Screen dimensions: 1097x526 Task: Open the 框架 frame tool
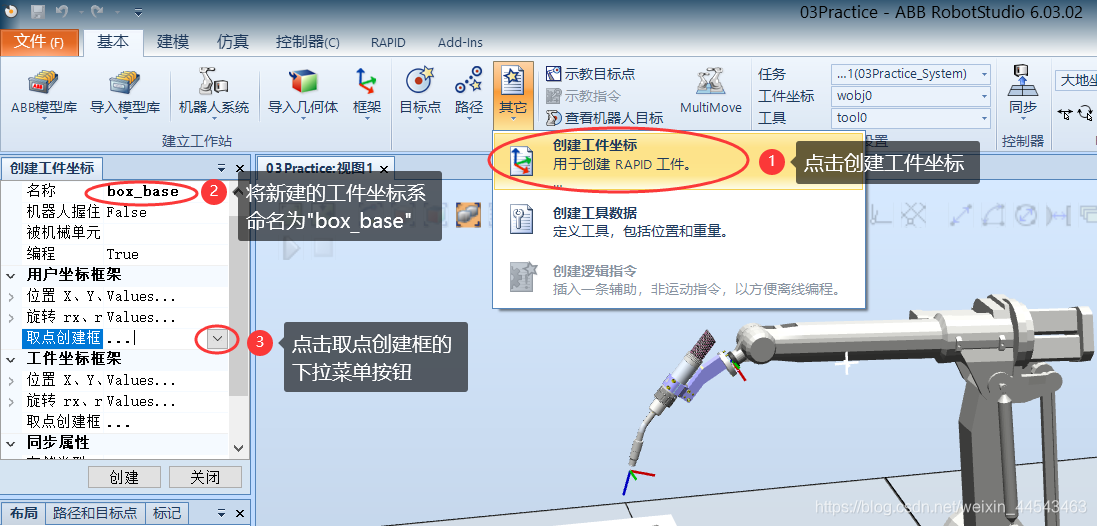click(x=367, y=92)
